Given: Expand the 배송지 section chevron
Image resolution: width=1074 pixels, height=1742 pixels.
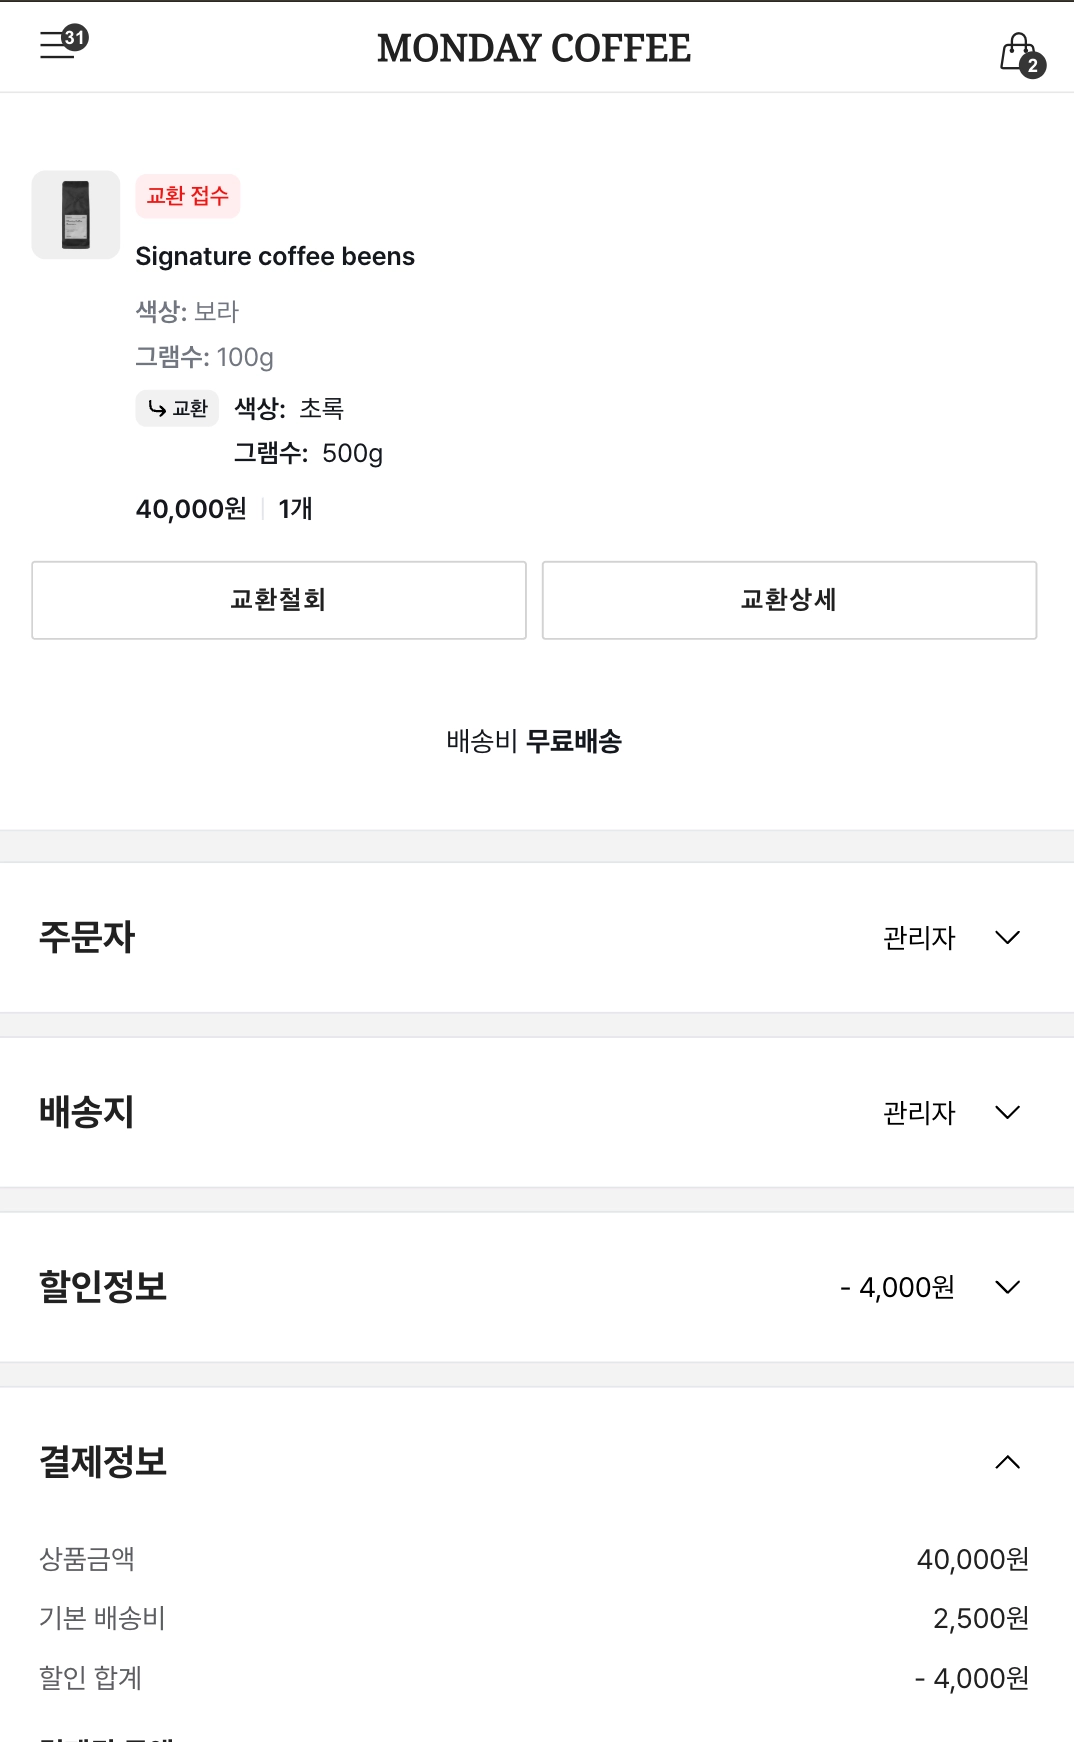Looking at the screenshot, I should pyautogui.click(x=1007, y=1113).
